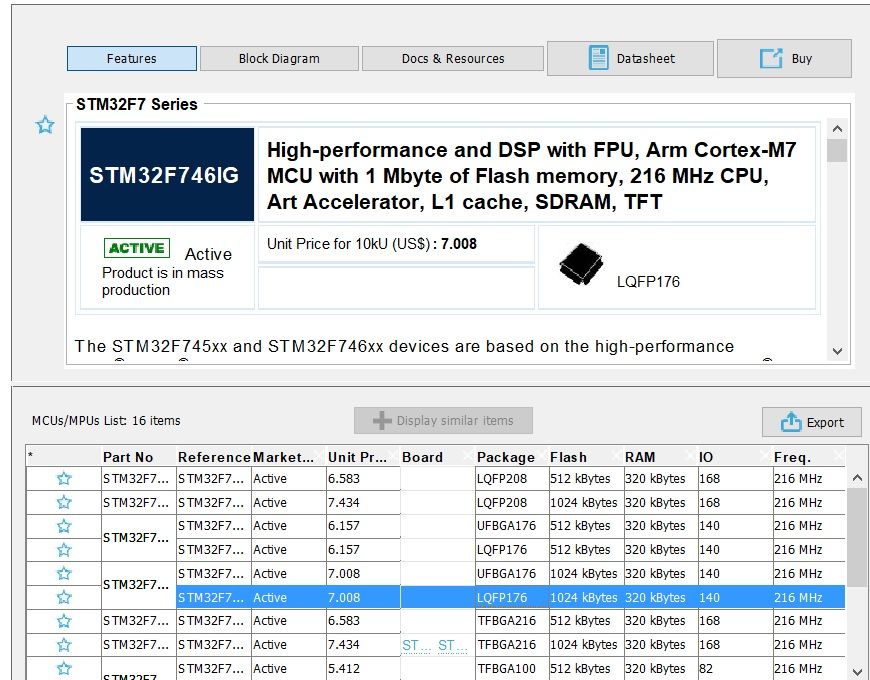This screenshot has width=870, height=680.
Task: Click the UFBGA176 cell in the 6.157 row
Action: (512, 526)
